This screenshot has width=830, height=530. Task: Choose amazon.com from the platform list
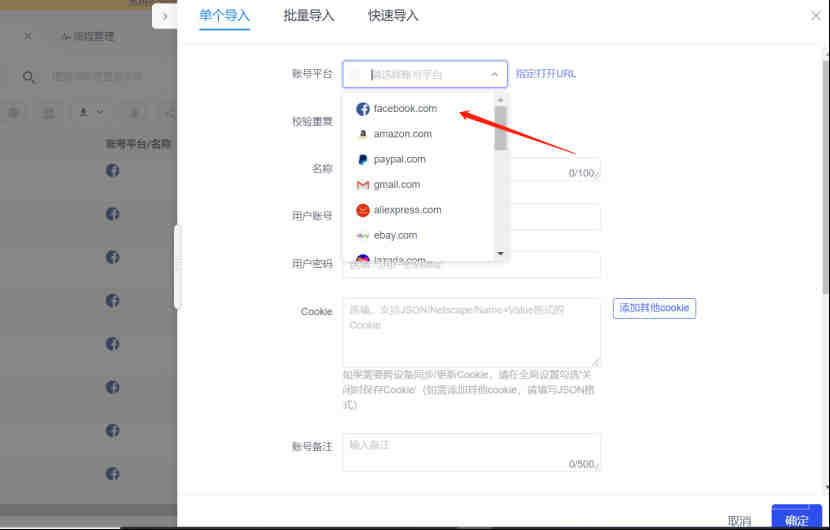(418, 134)
